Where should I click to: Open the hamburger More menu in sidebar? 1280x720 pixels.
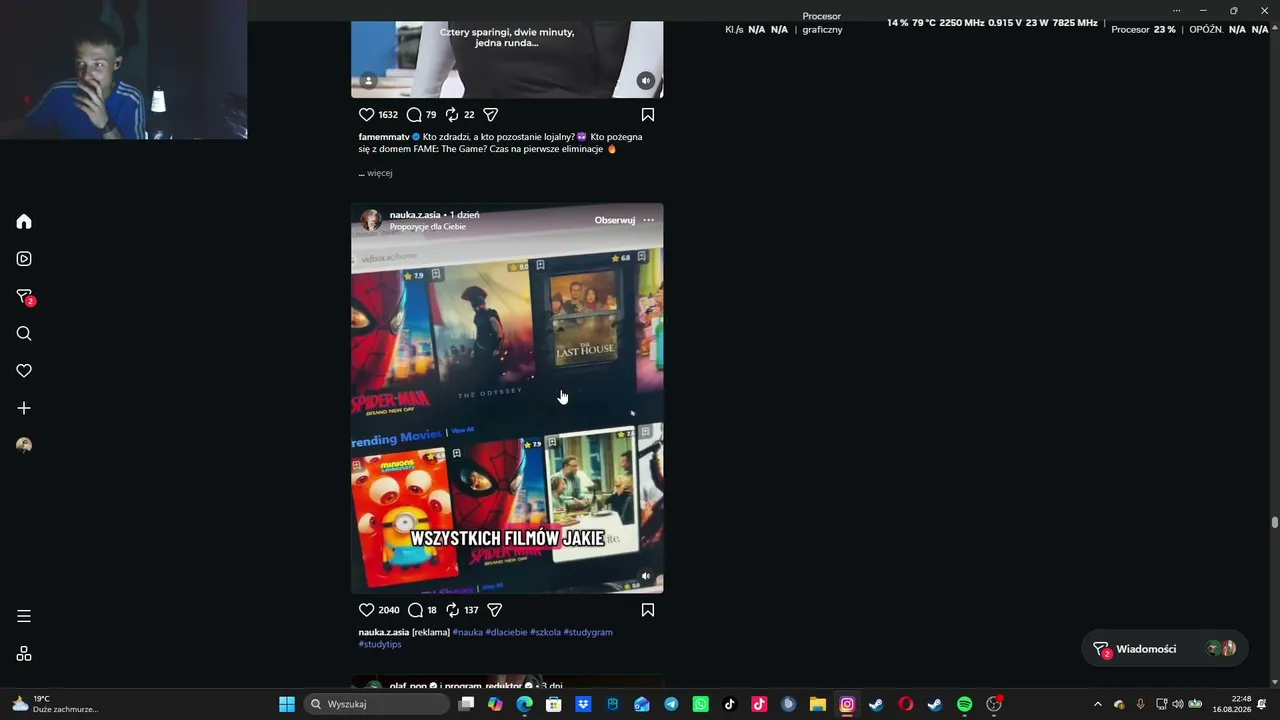click(x=24, y=616)
